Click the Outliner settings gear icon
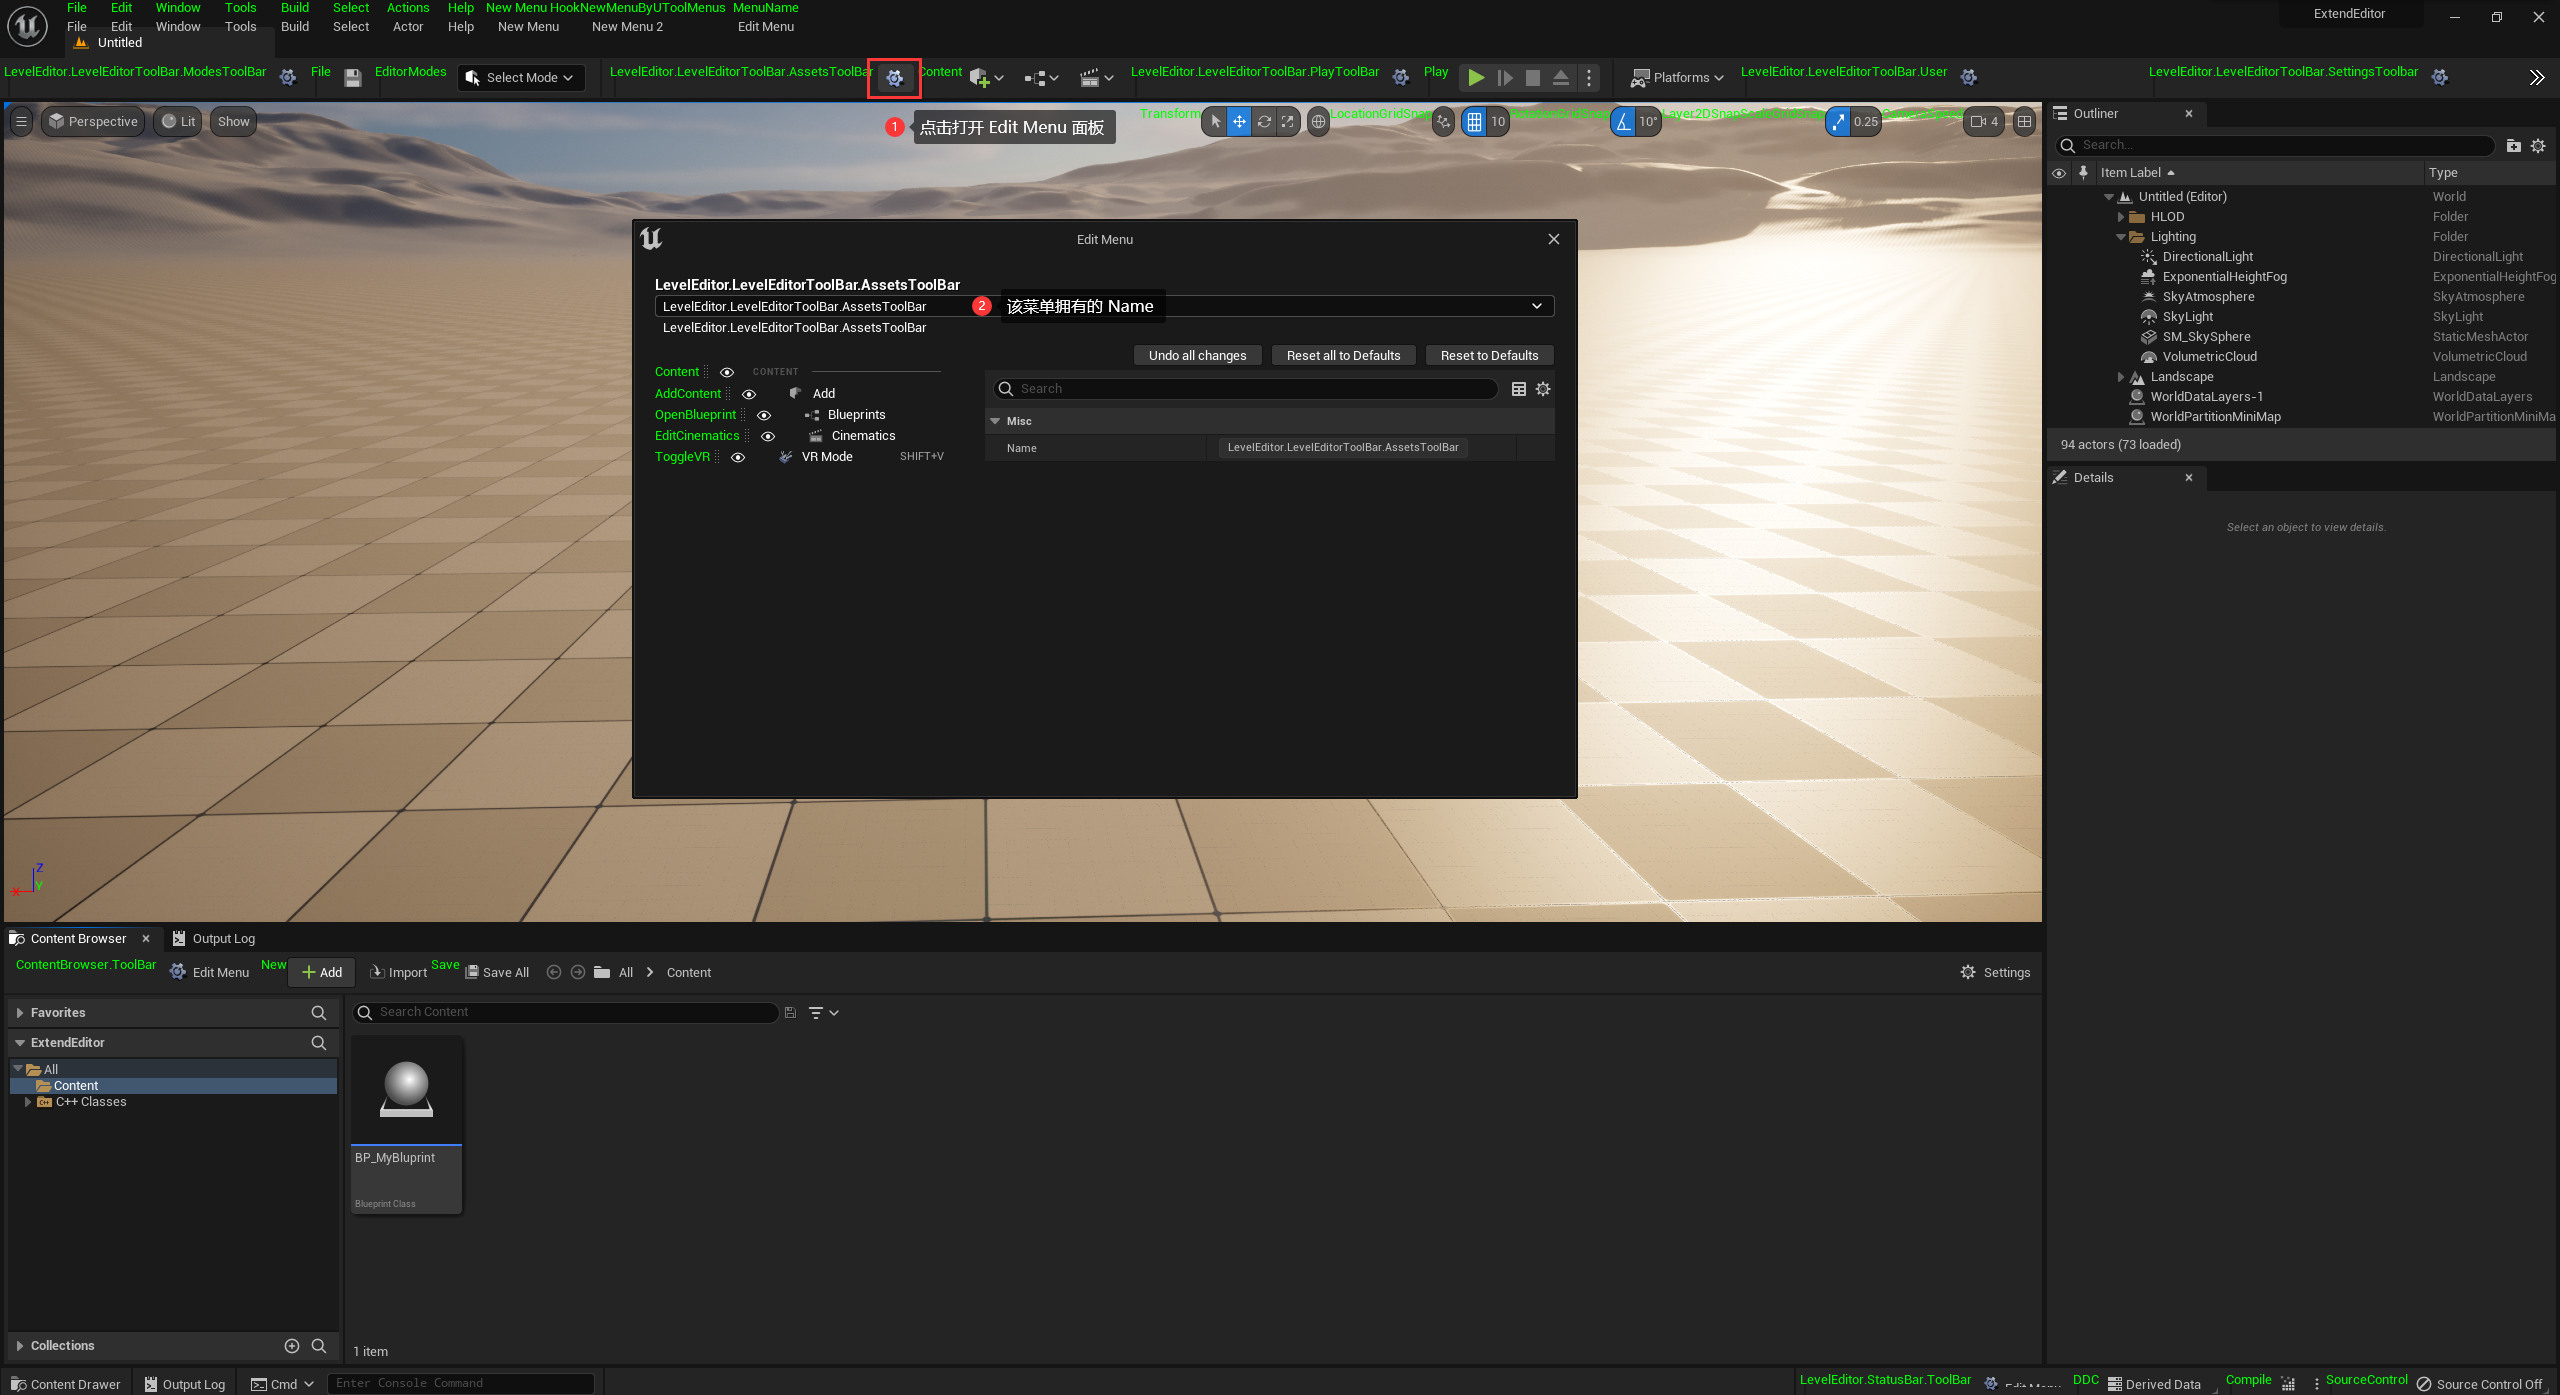This screenshot has height=1395, width=2560. click(x=2538, y=146)
